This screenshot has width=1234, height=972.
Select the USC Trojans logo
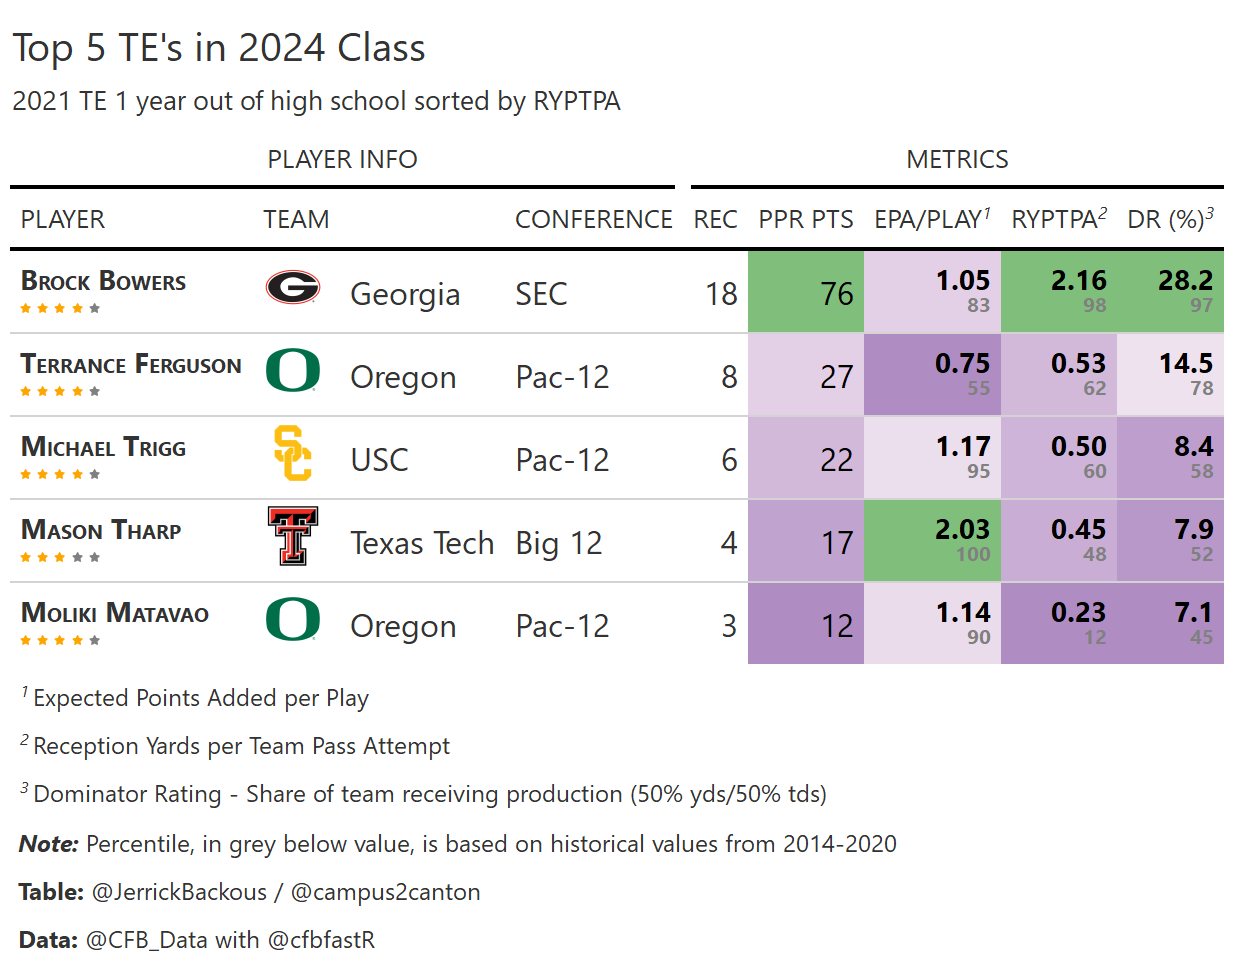pos(292,454)
